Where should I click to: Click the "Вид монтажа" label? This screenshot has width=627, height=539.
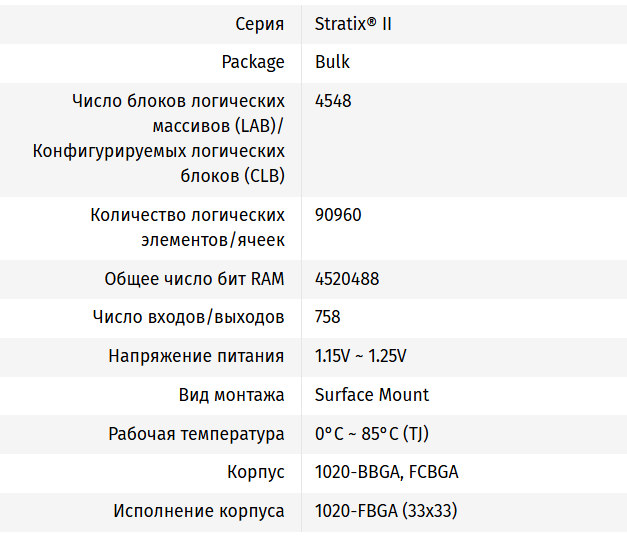pos(231,395)
